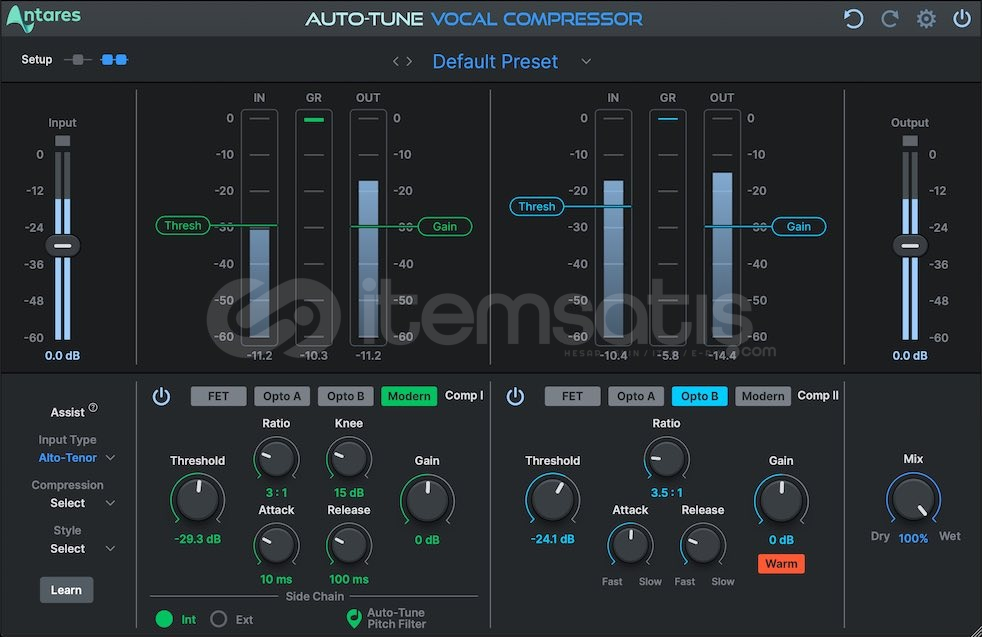Toggle Comp II power button
Image resolution: width=982 pixels, height=637 pixels.
tap(515, 396)
